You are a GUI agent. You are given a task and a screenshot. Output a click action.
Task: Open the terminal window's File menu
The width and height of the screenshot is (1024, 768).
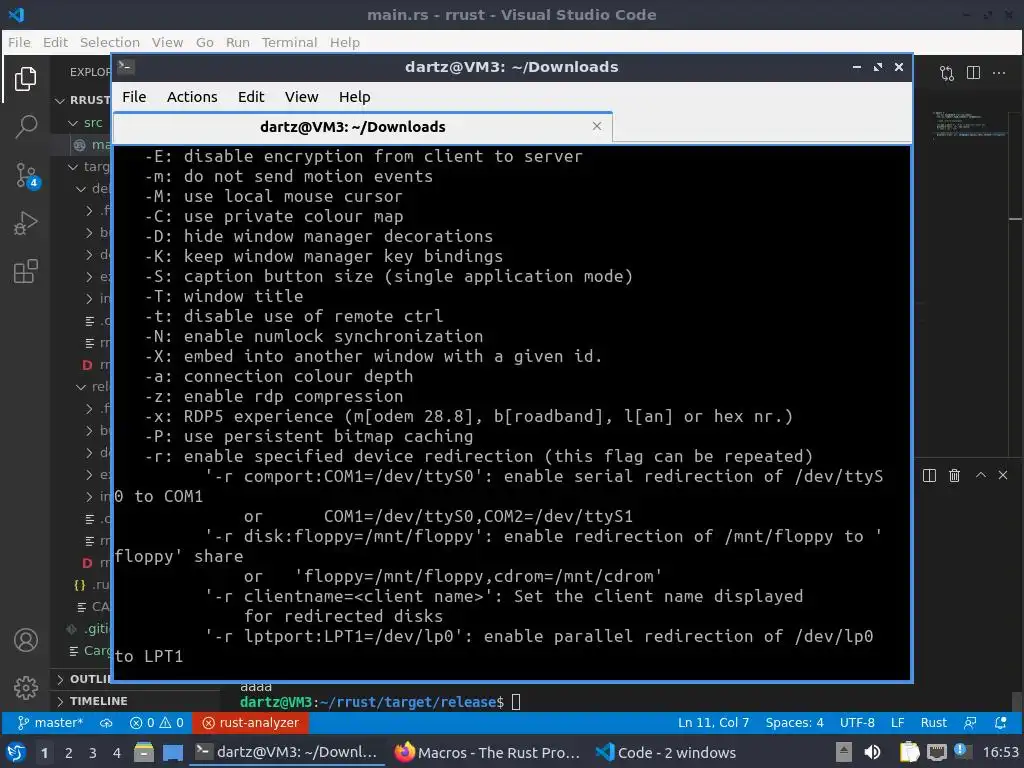(134, 97)
